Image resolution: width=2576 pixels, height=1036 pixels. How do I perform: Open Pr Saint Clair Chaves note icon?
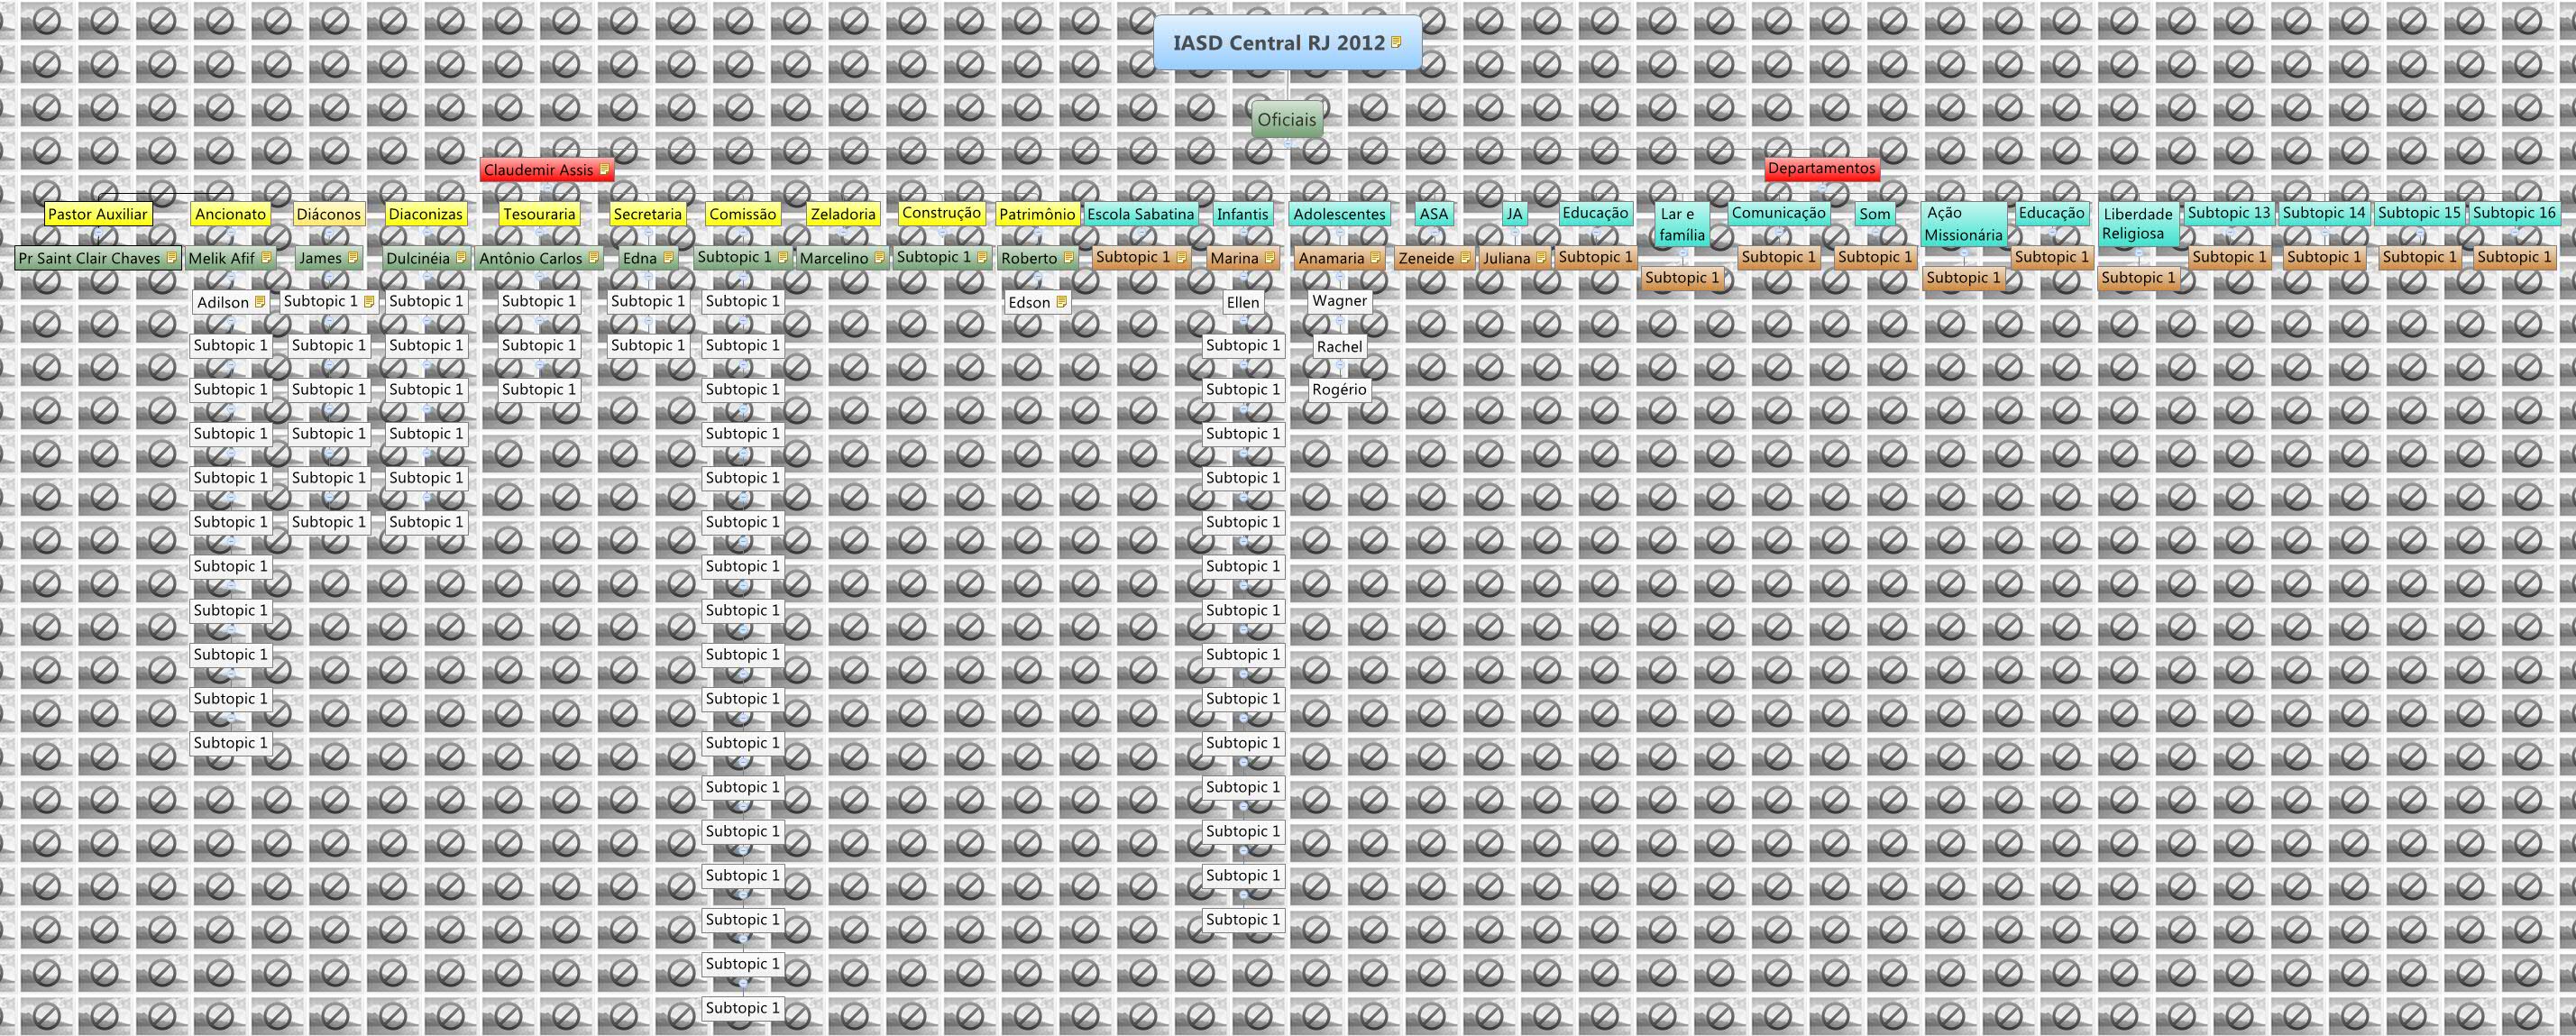[x=172, y=257]
